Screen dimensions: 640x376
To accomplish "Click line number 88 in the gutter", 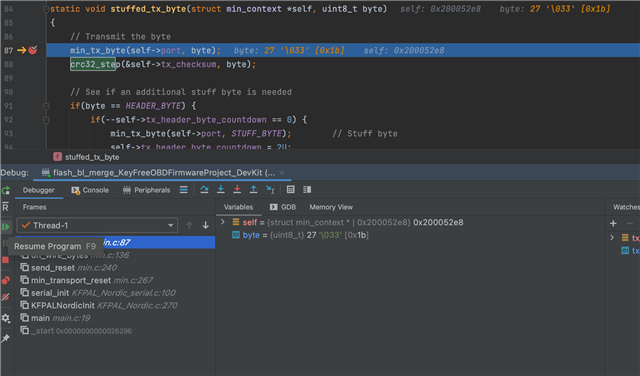I will tap(9, 65).
